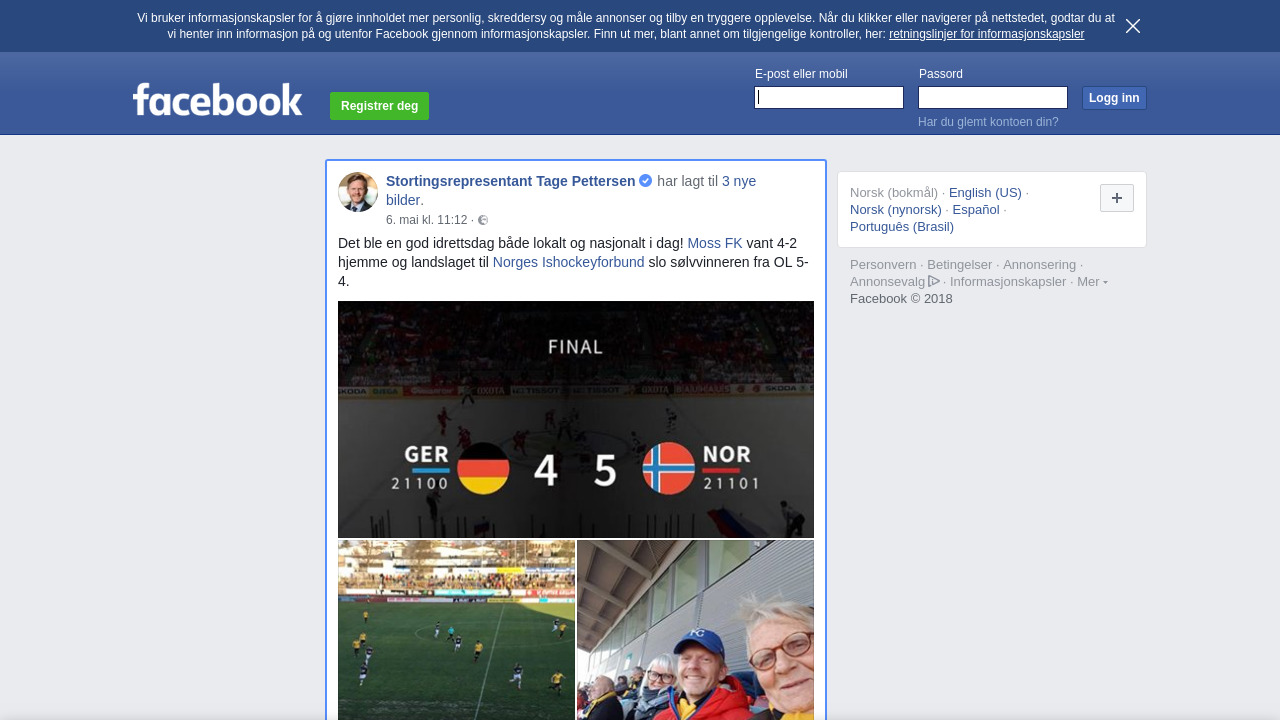1280x720 pixels.
Task: Open the GER 4 NOR 5 final score image
Action: pyautogui.click(x=576, y=419)
